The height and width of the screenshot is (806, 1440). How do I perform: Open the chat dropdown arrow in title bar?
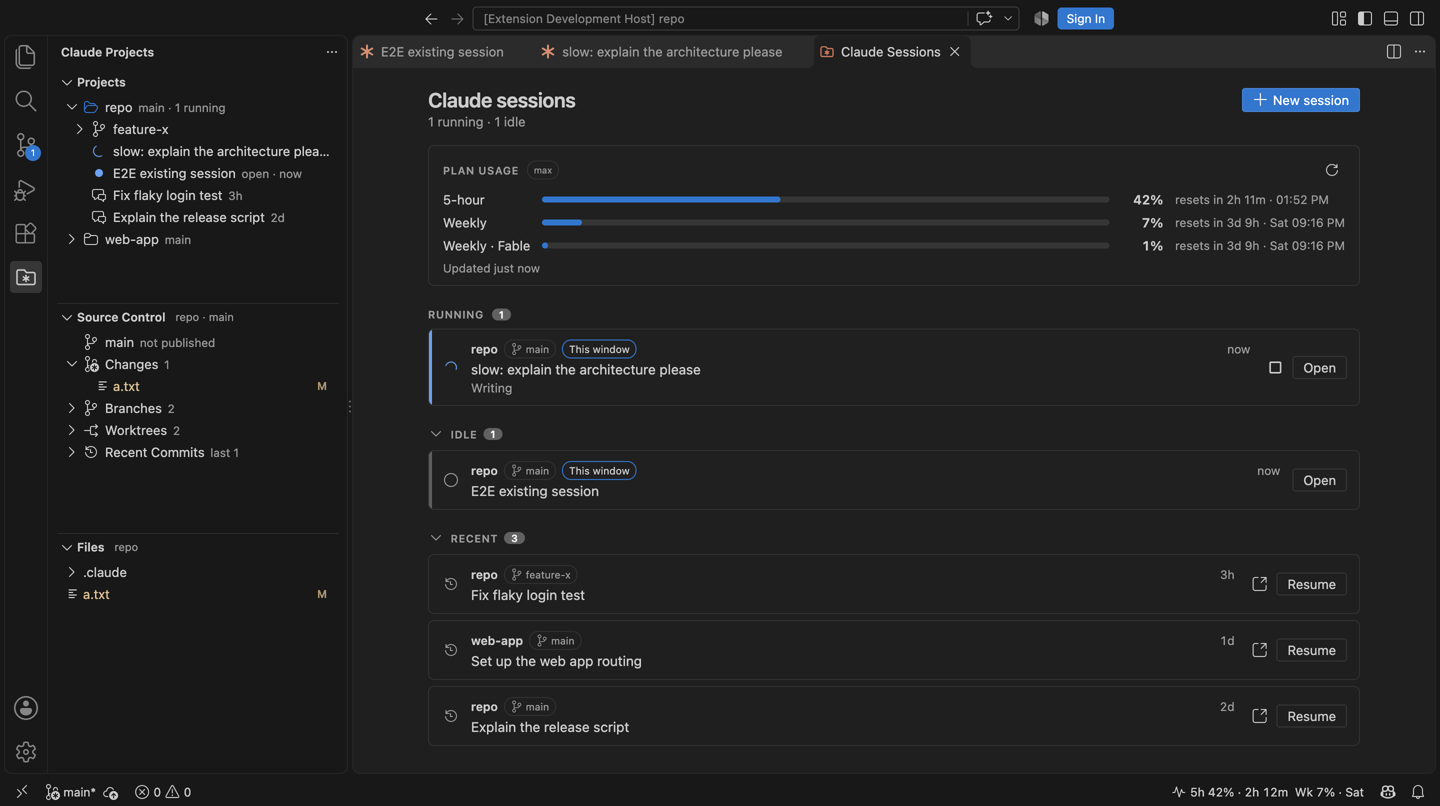[x=1008, y=19]
